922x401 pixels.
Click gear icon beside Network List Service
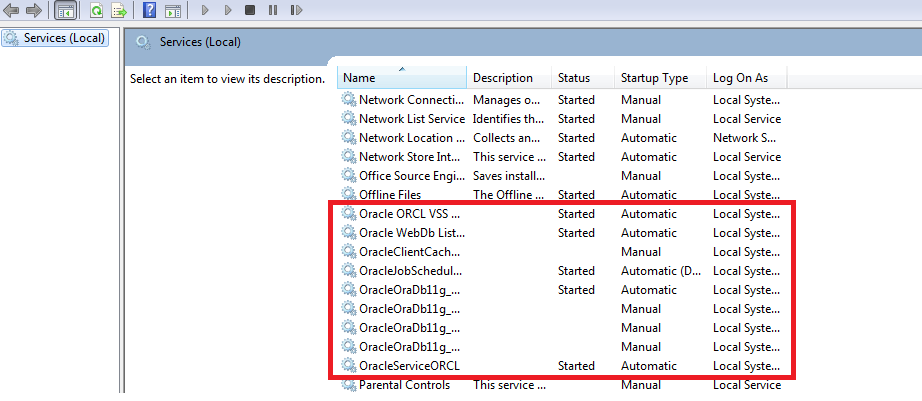349,118
